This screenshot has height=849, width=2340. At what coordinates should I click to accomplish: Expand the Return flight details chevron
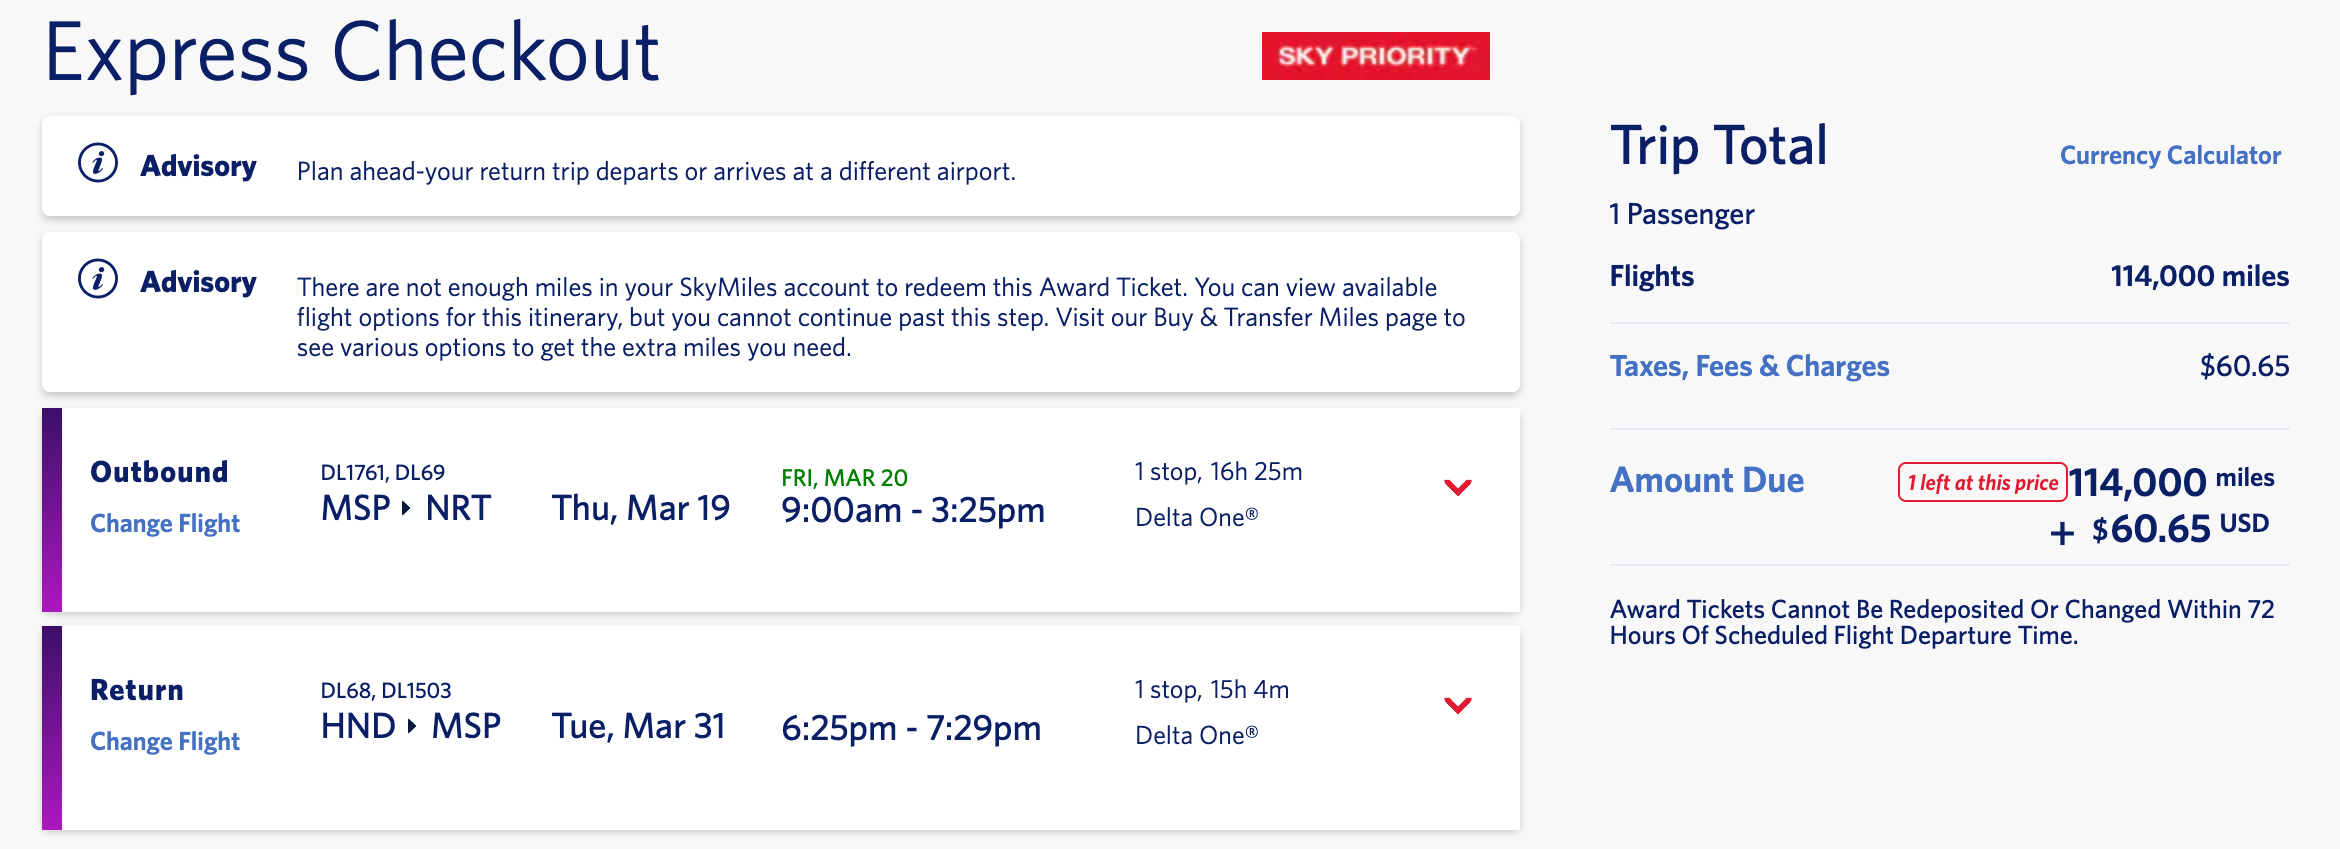pos(1457,706)
